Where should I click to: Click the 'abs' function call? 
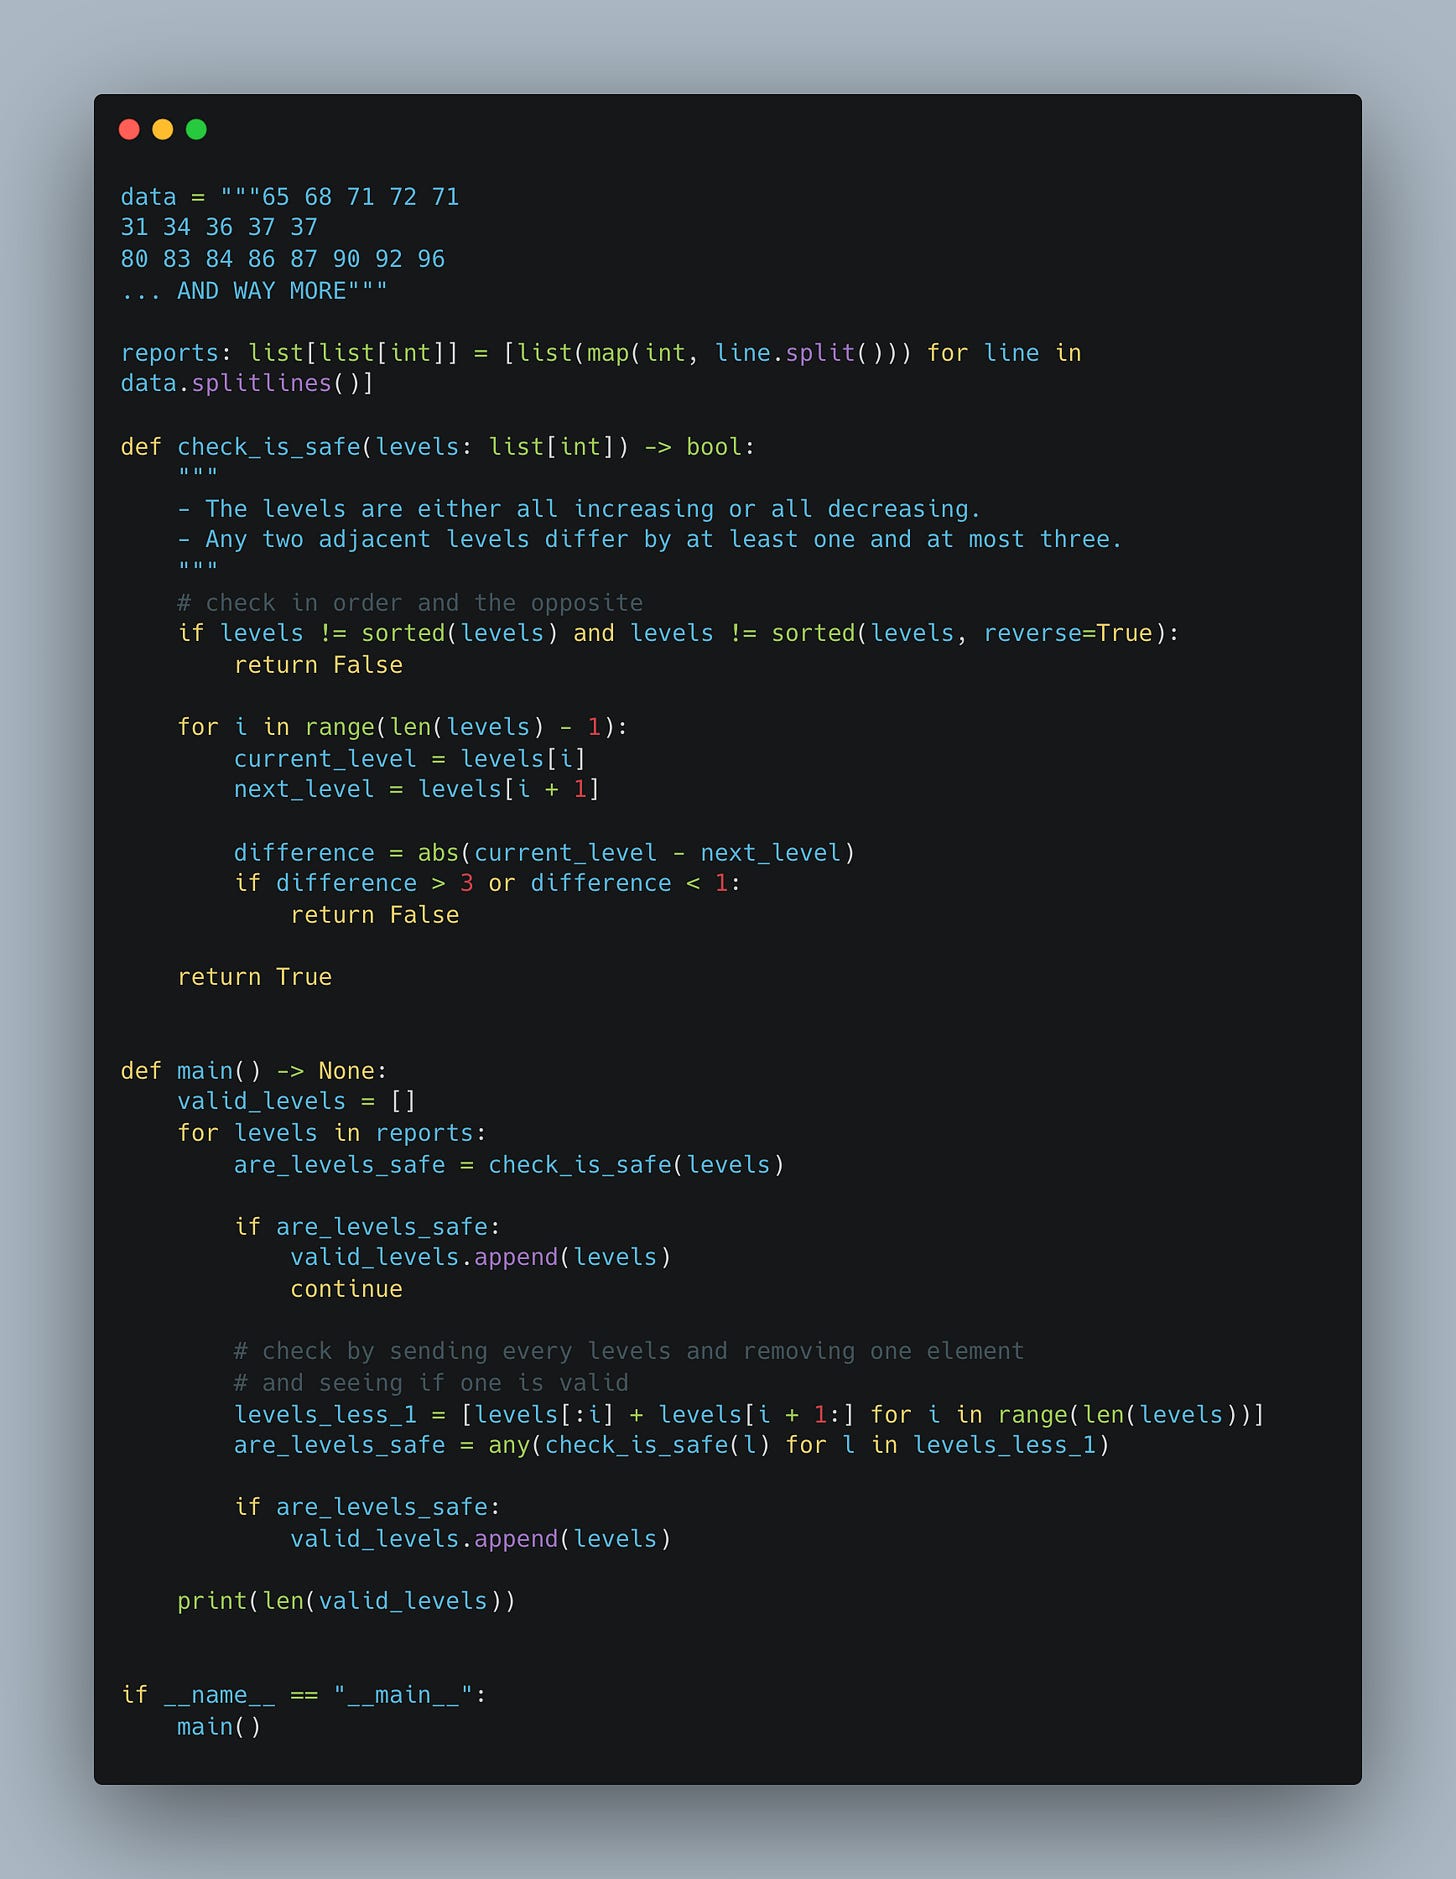pos(438,853)
